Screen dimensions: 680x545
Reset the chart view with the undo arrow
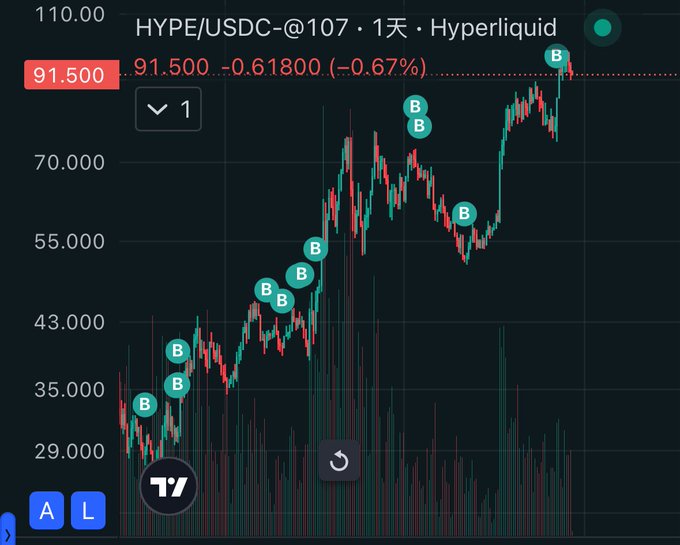pyautogui.click(x=339, y=460)
